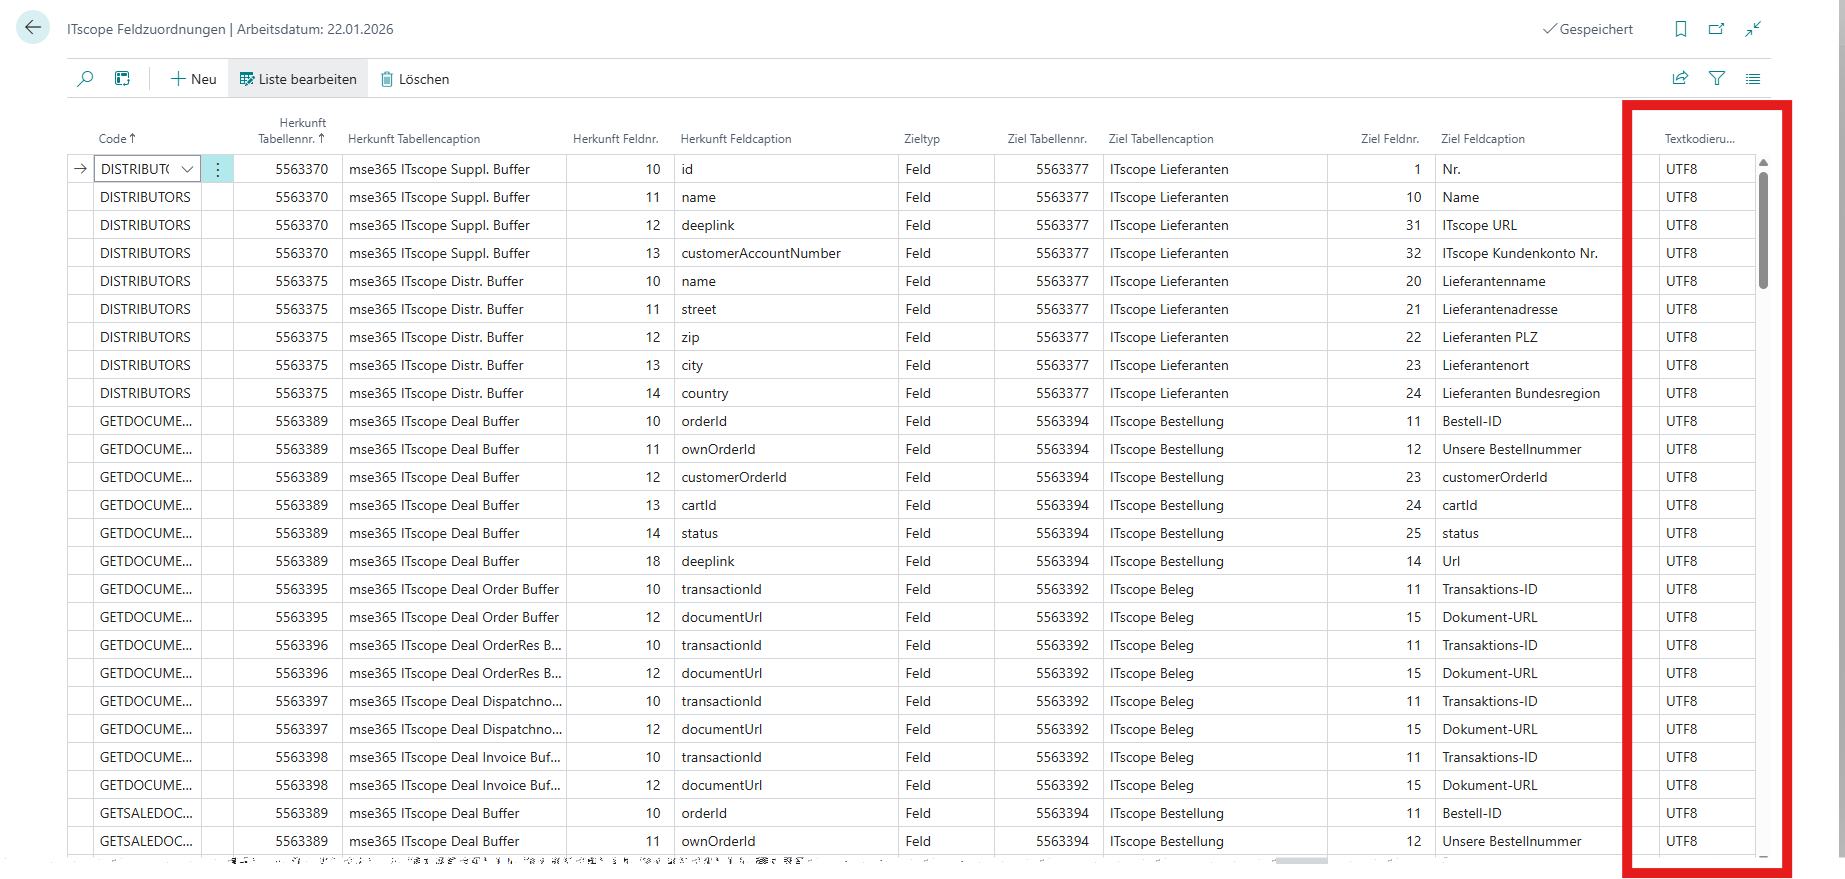
Task: Click the Ziel Feldcaption column header
Action: 1482,139
